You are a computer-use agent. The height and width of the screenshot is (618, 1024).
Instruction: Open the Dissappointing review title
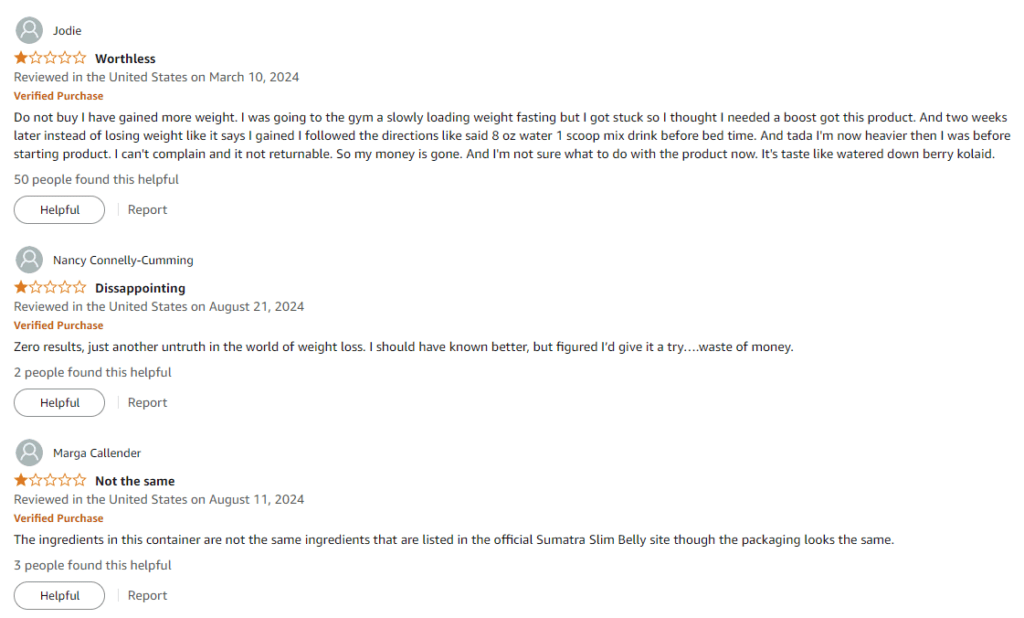coord(140,288)
